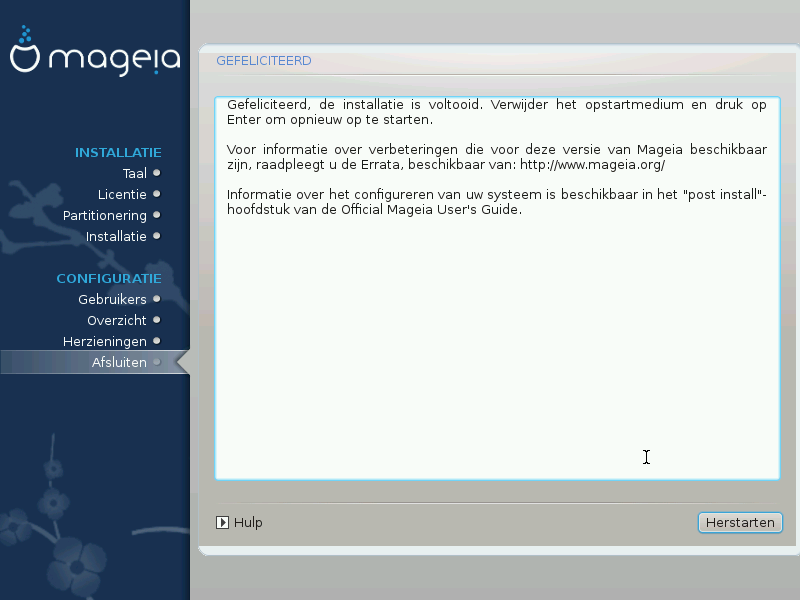Click the bullet dot beside Gebruikers

[x=156, y=299]
